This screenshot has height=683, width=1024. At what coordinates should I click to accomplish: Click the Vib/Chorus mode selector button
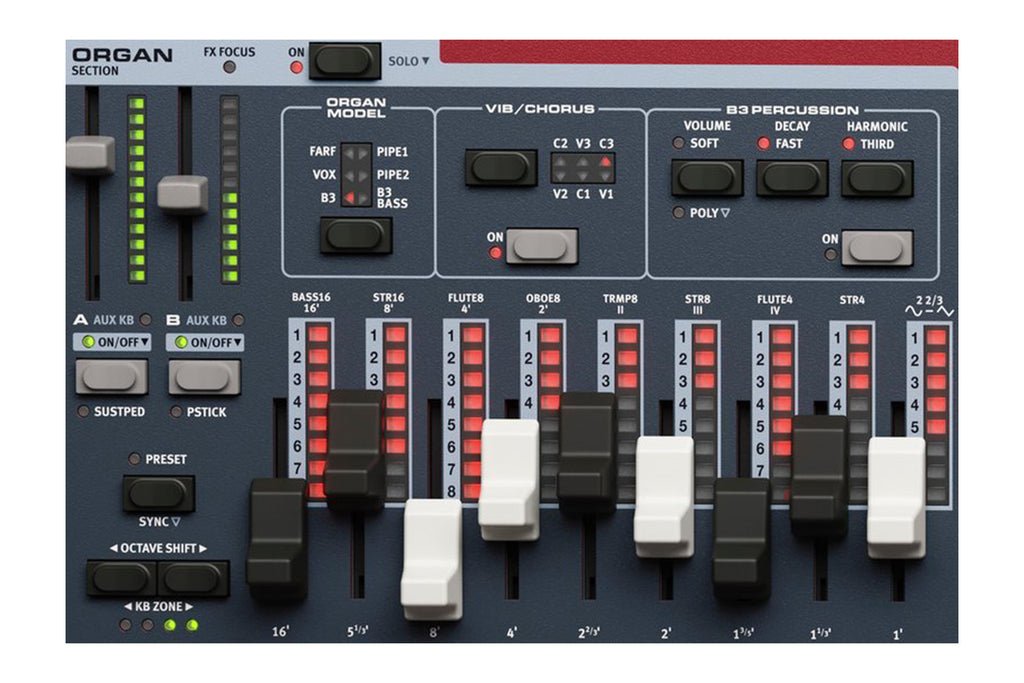pyautogui.click(x=501, y=168)
